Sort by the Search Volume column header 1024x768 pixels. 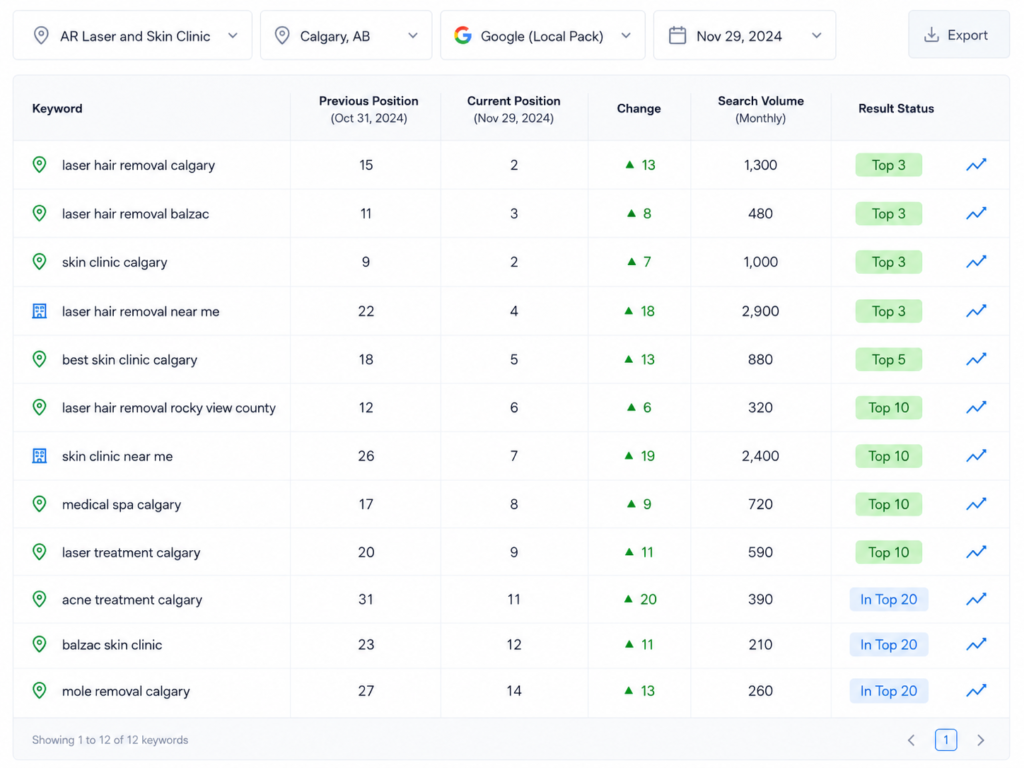[x=760, y=109]
